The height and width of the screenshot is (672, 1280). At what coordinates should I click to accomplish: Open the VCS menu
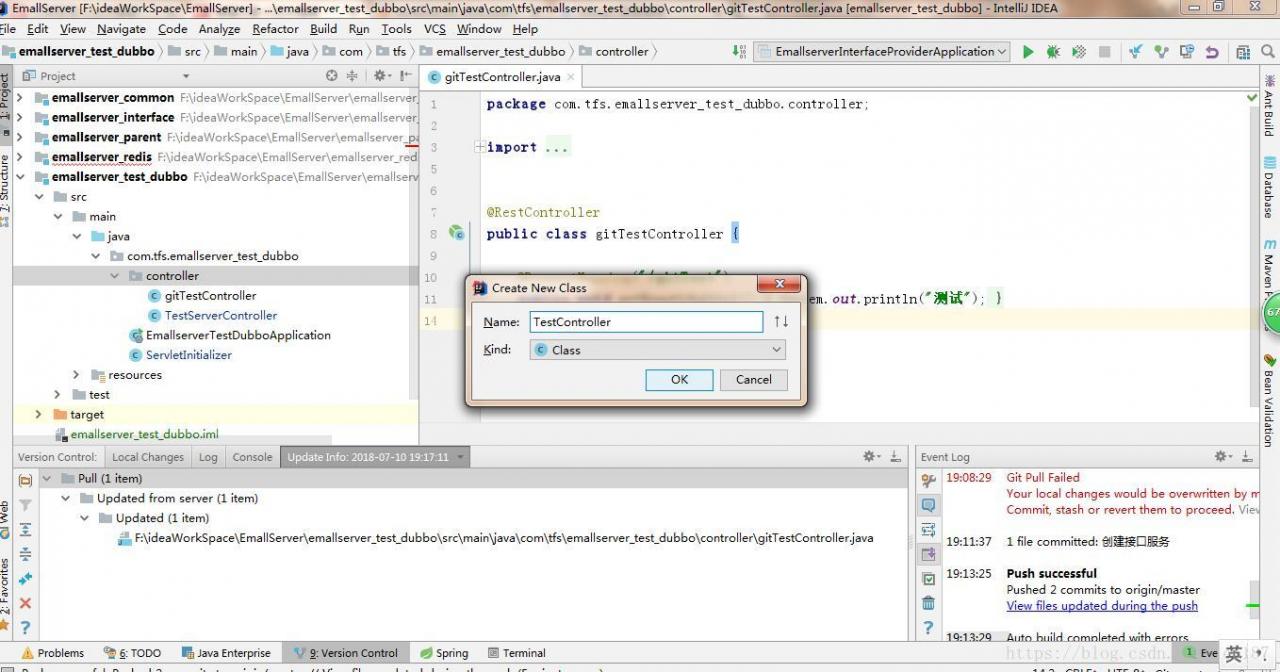[x=434, y=29]
